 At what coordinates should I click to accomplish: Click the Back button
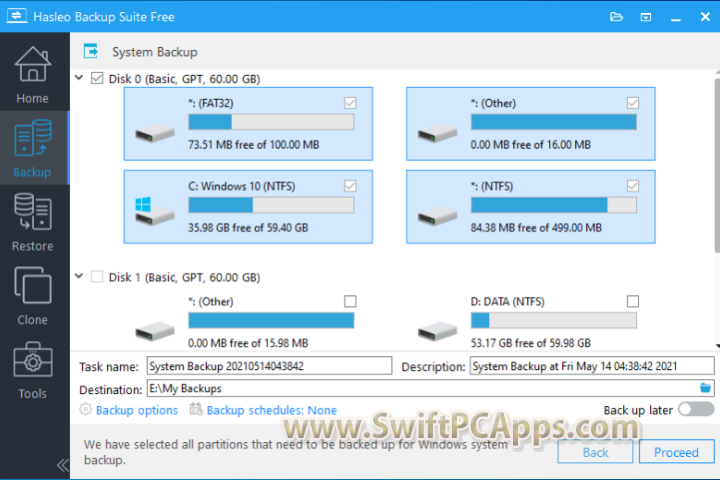pos(595,452)
